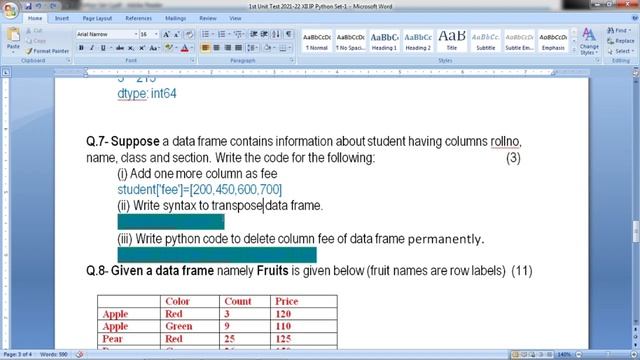640x360 pixels.
Task: Toggle Align Text Right
Action: [x=228, y=48]
